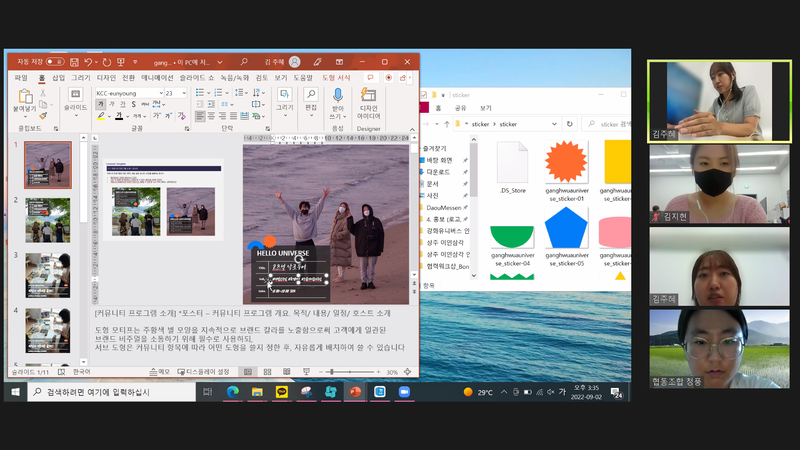
Task: Open Microsoft Edge from the taskbar
Action: pos(233,392)
